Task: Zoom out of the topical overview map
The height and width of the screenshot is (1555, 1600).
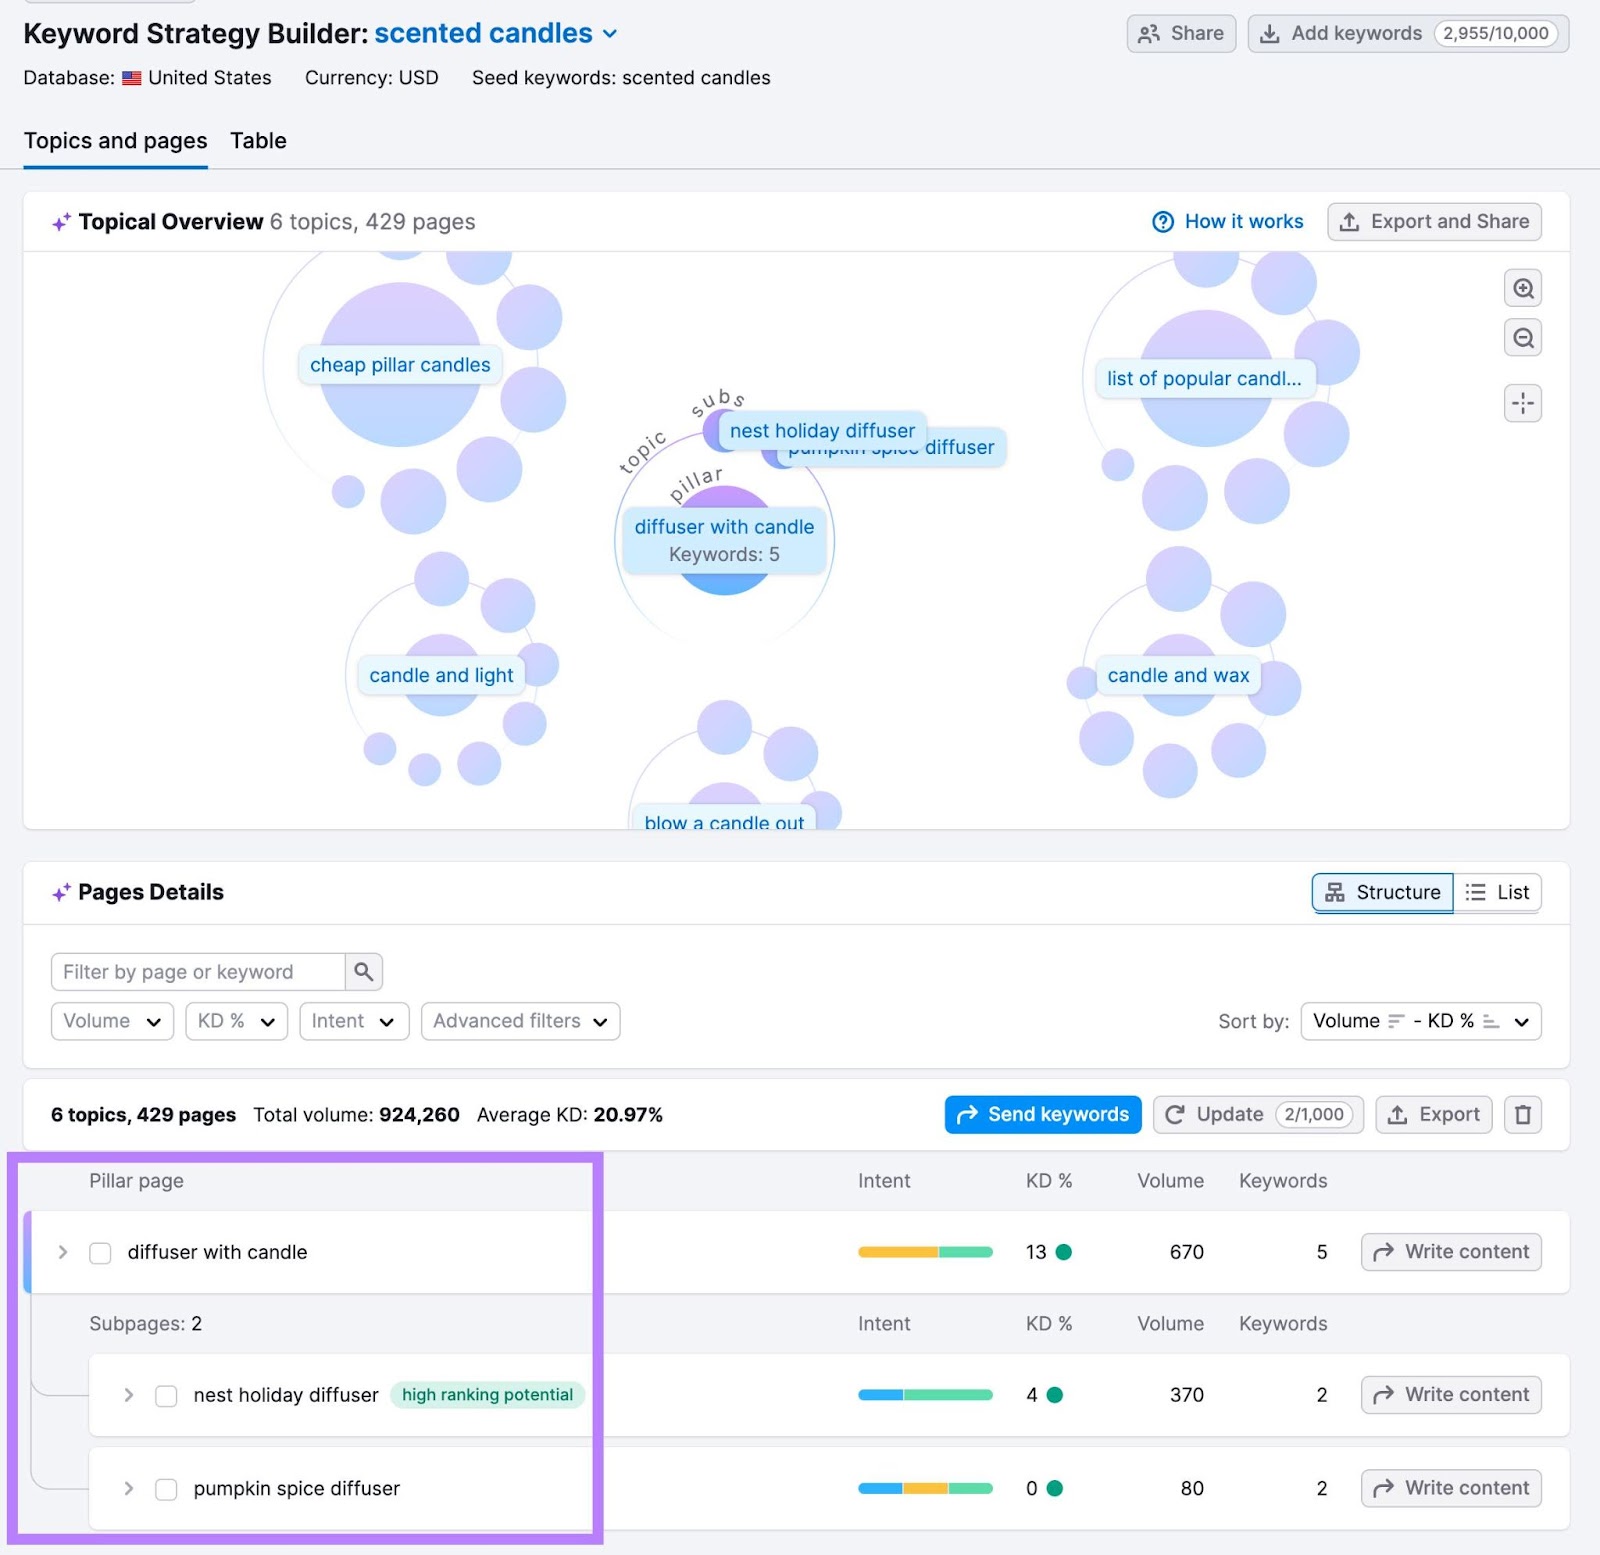Action: coord(1522,338)
